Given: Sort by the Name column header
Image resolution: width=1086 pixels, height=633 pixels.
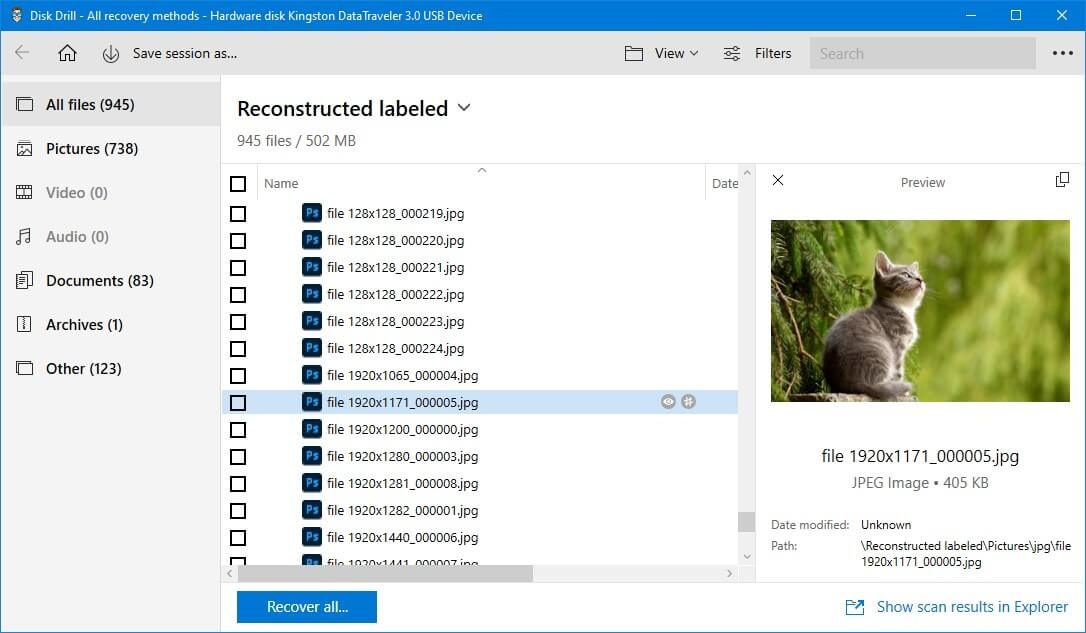Looking at the screenshot, I should 281,184.
